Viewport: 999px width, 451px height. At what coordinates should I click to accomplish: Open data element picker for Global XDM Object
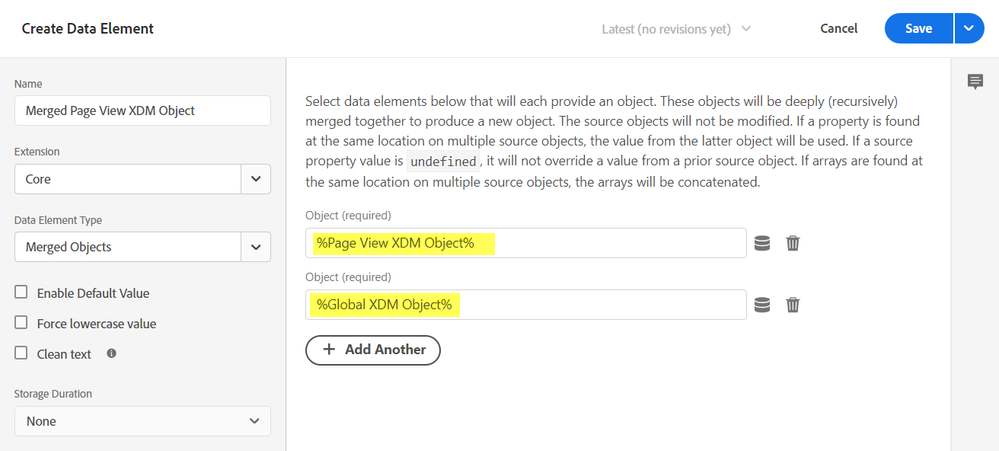[762, 305]
